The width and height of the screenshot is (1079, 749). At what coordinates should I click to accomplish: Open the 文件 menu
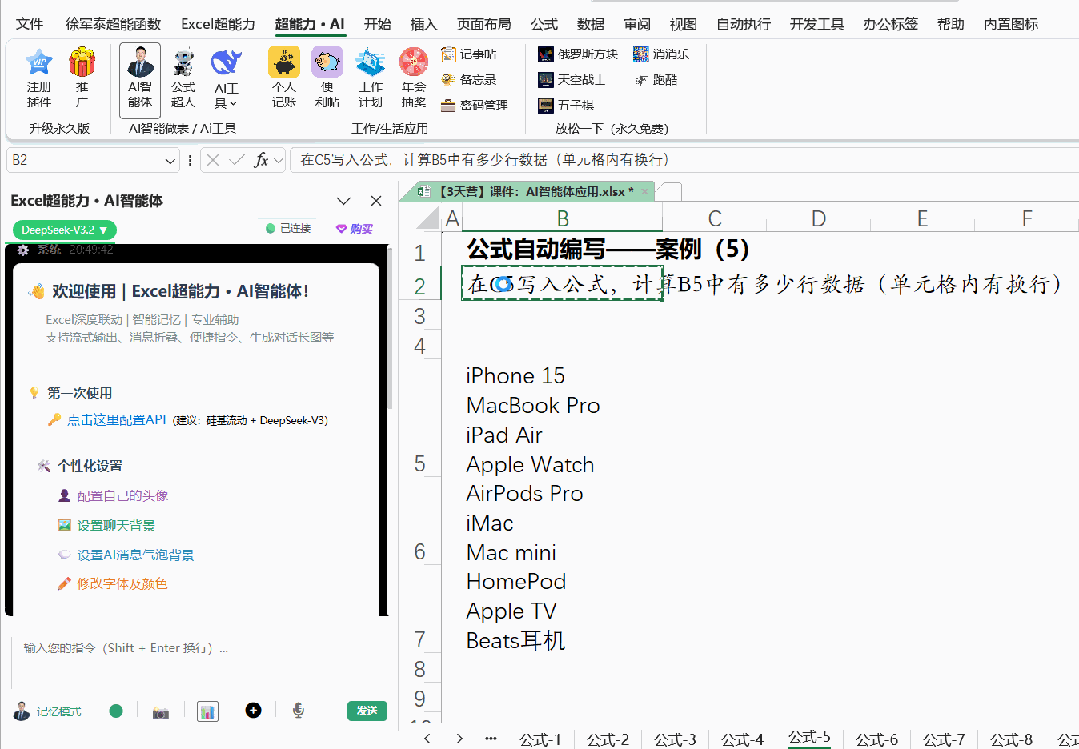tap(30, 25)
